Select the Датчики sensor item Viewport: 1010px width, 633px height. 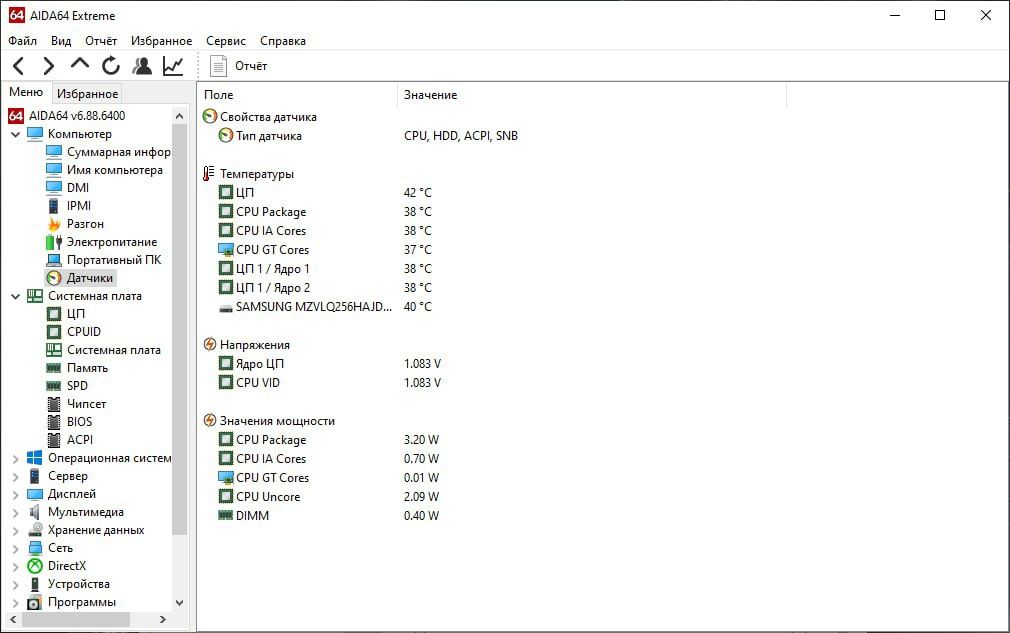(x=81, y=278)
